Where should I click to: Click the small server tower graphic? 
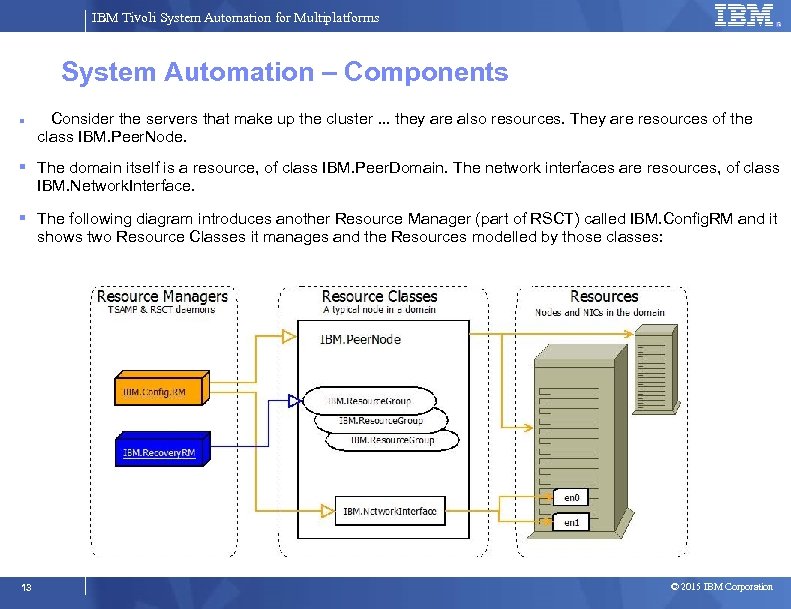click(656, 369)
